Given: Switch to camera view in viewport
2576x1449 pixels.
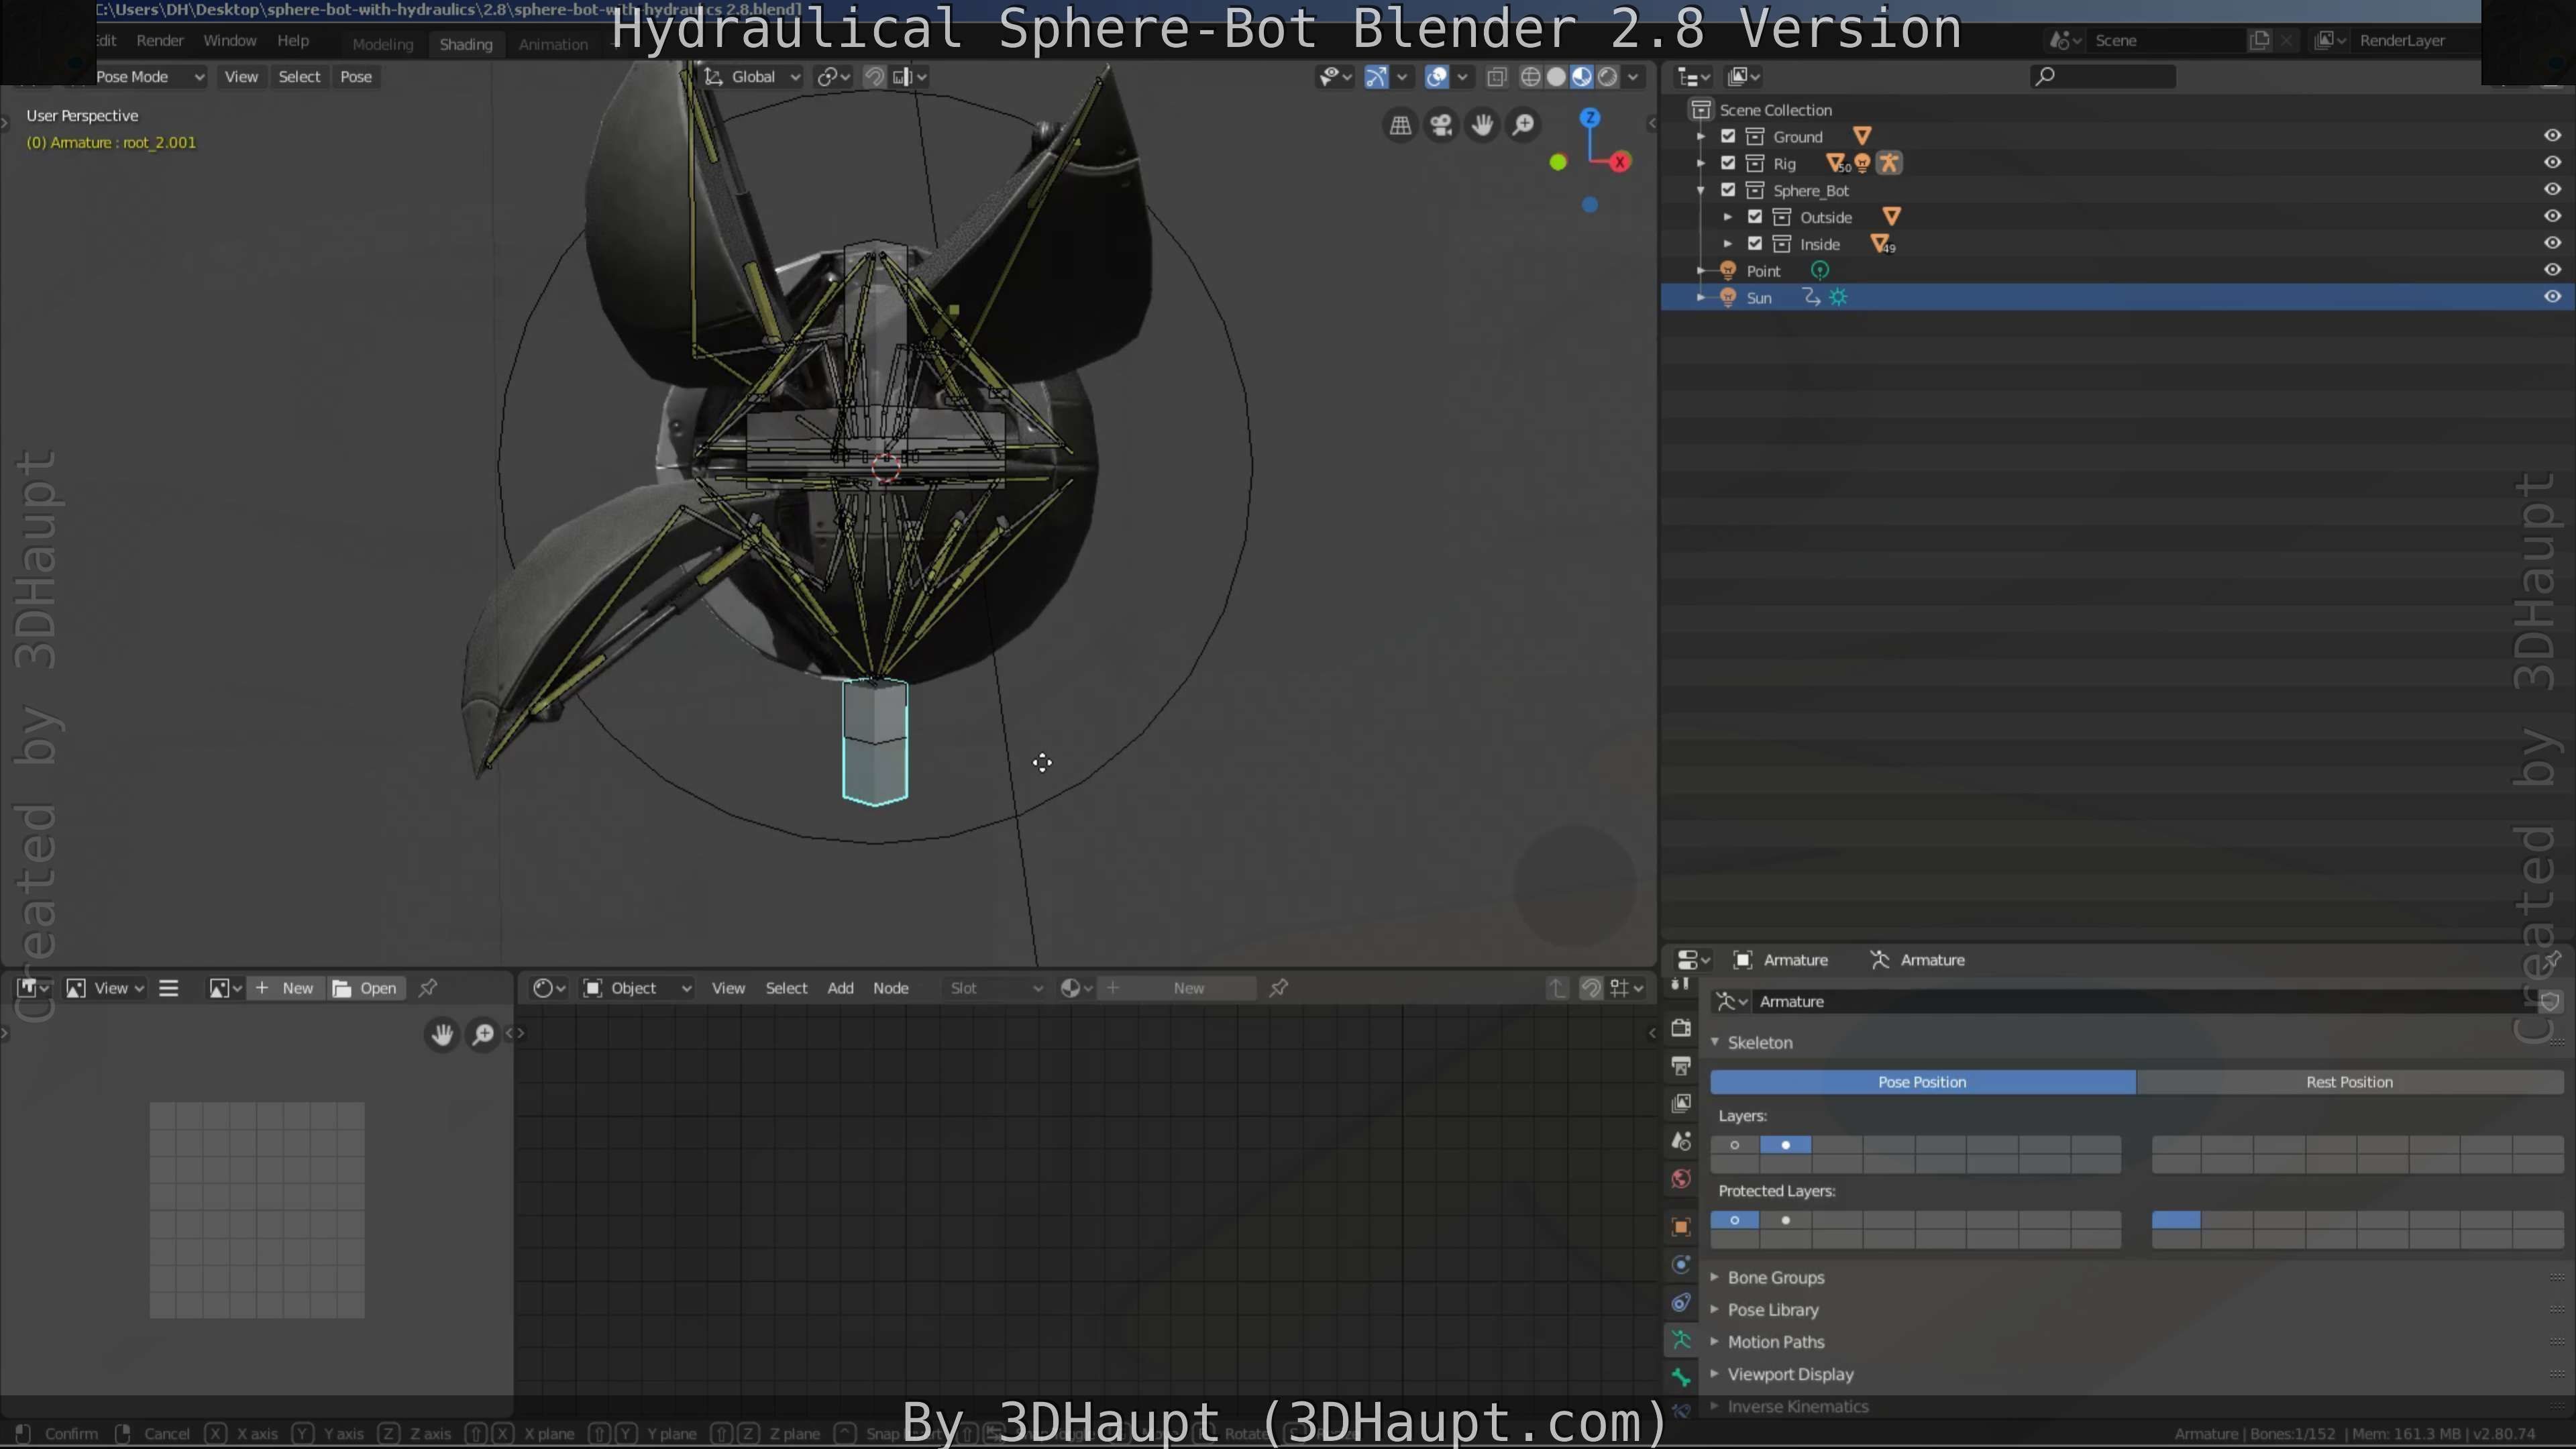Looking at the screenshot, I should 1441,125.
